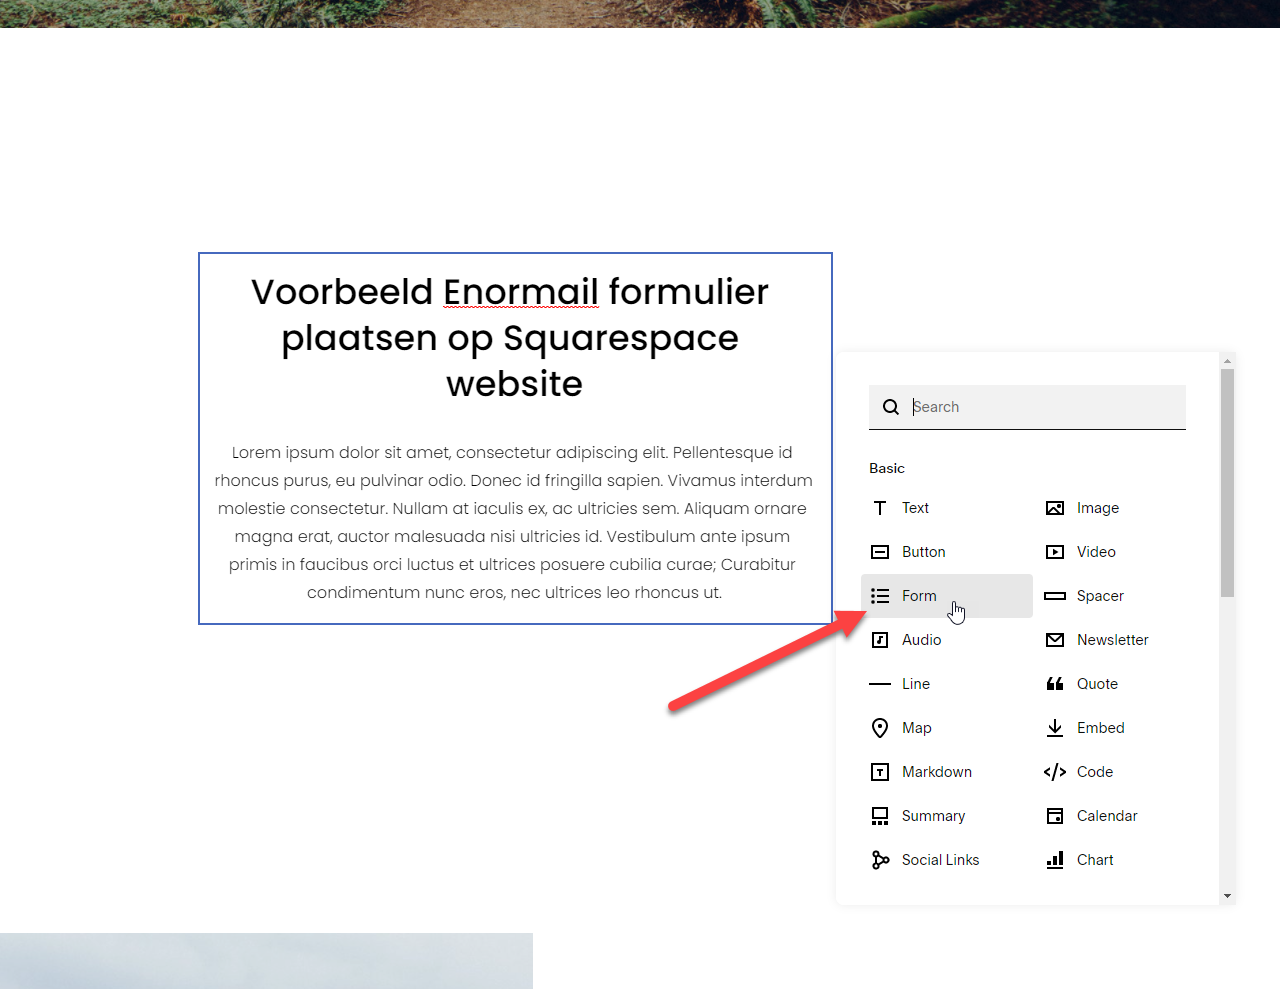Image resolution: width=1280 pixels, height=989 pixels.
Task: Click the scrollbar up arrow
Action: (x=1227, y=360)
